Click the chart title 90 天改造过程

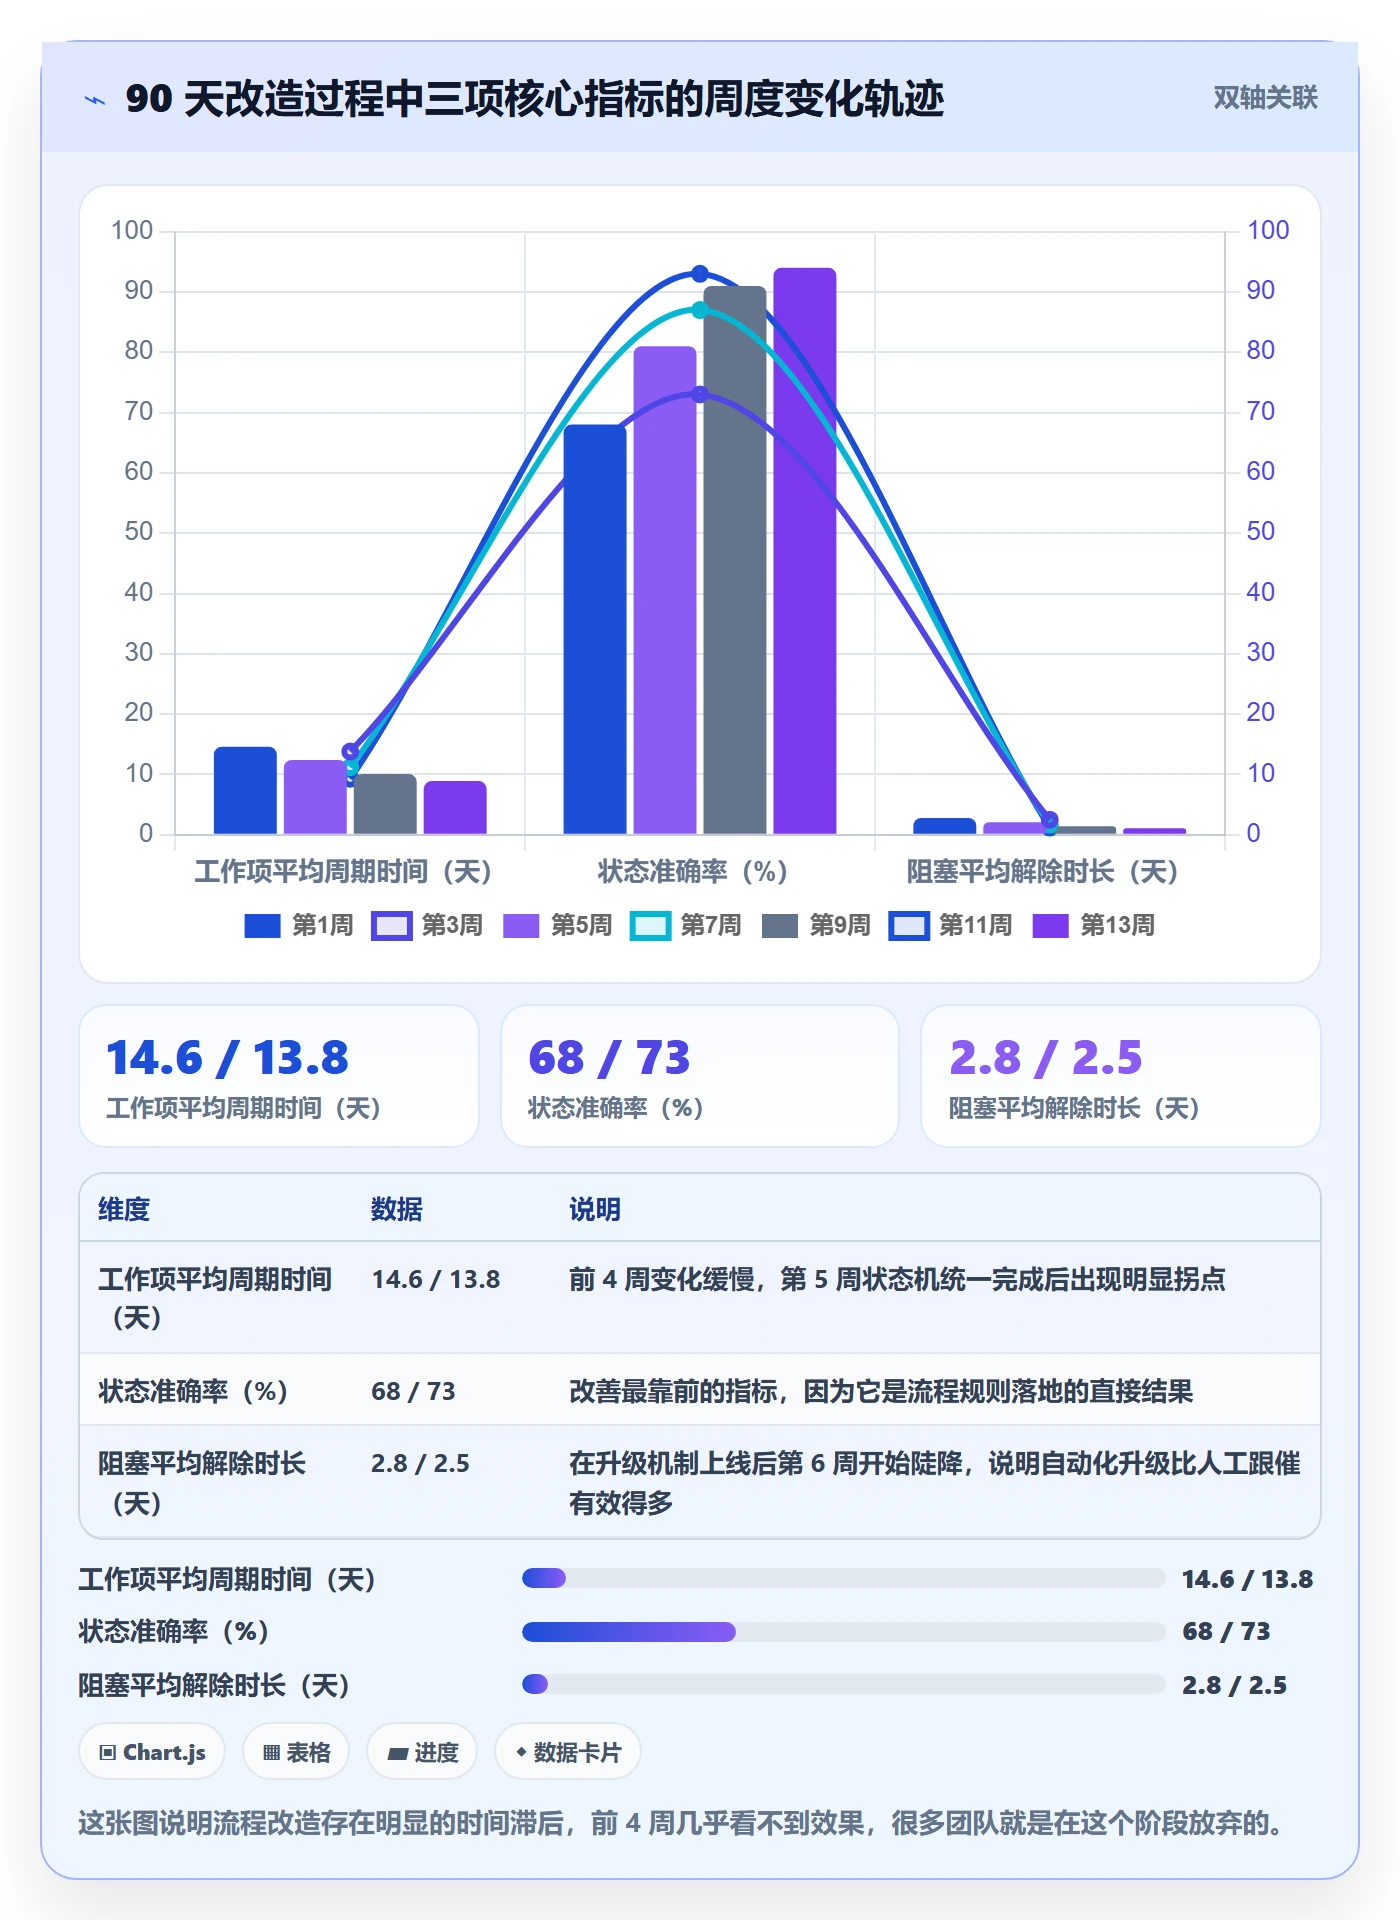pyautogui.click(x=535, y=99)
